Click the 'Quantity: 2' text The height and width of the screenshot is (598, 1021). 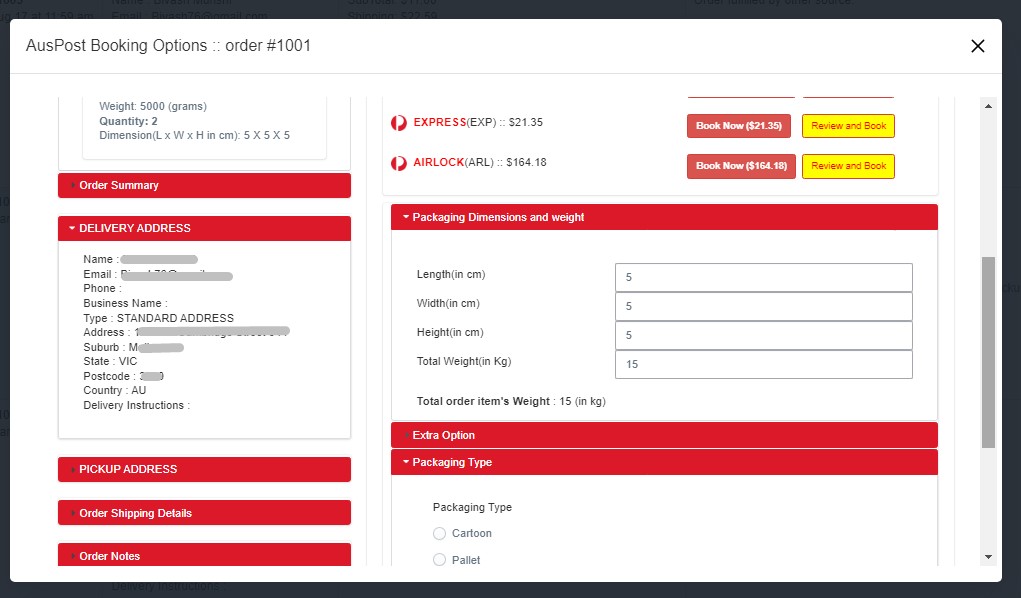pyautogui.click(x=128, y=121)
